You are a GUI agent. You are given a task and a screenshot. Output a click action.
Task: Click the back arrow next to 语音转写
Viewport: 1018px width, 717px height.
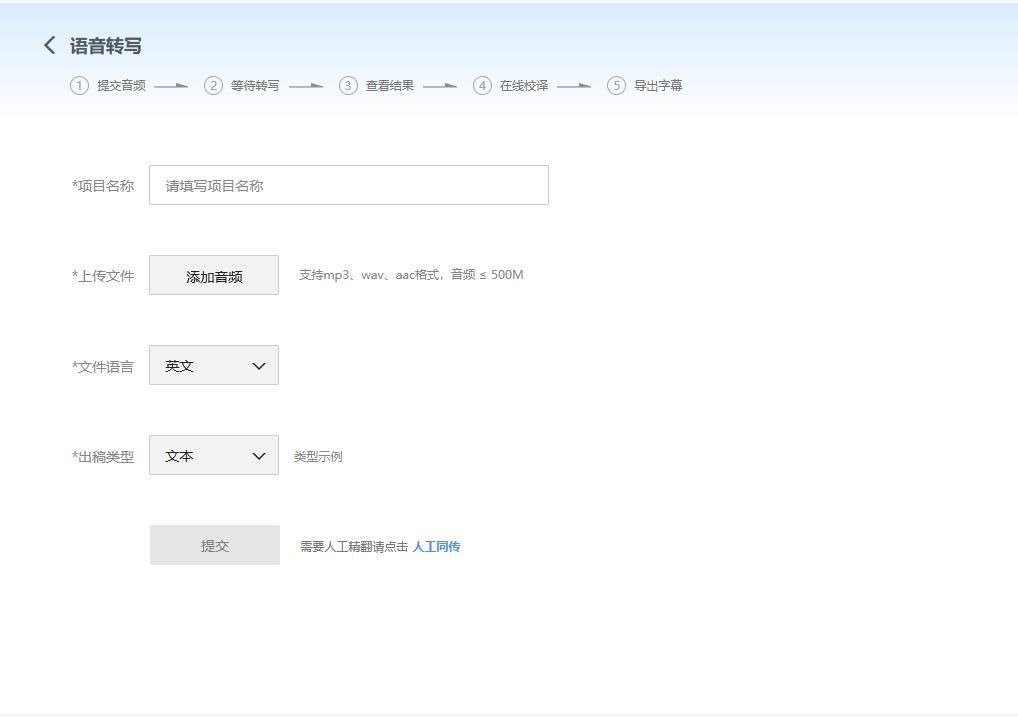(x=47, y=45)
